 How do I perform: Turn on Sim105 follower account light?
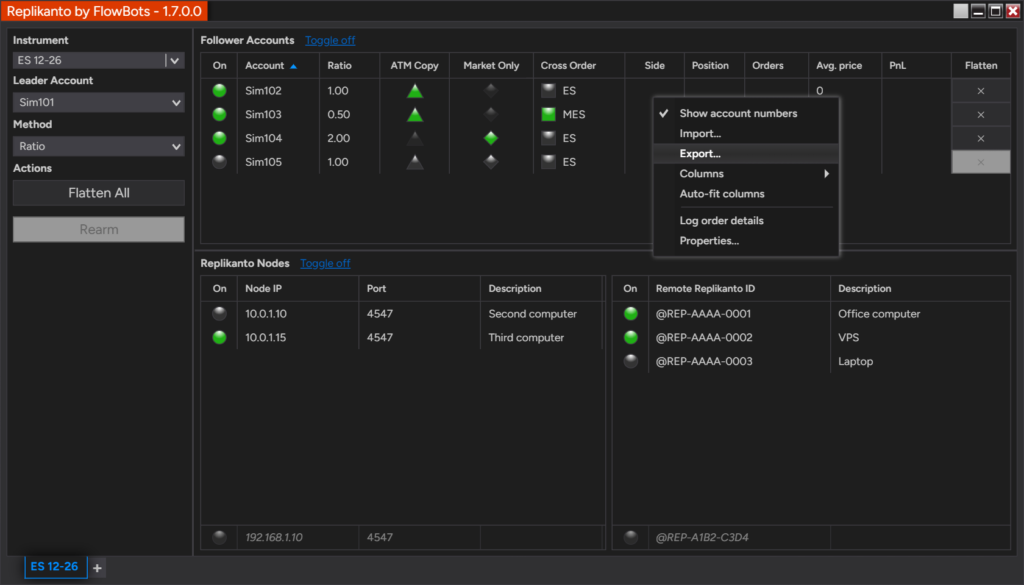click(219, 162)
